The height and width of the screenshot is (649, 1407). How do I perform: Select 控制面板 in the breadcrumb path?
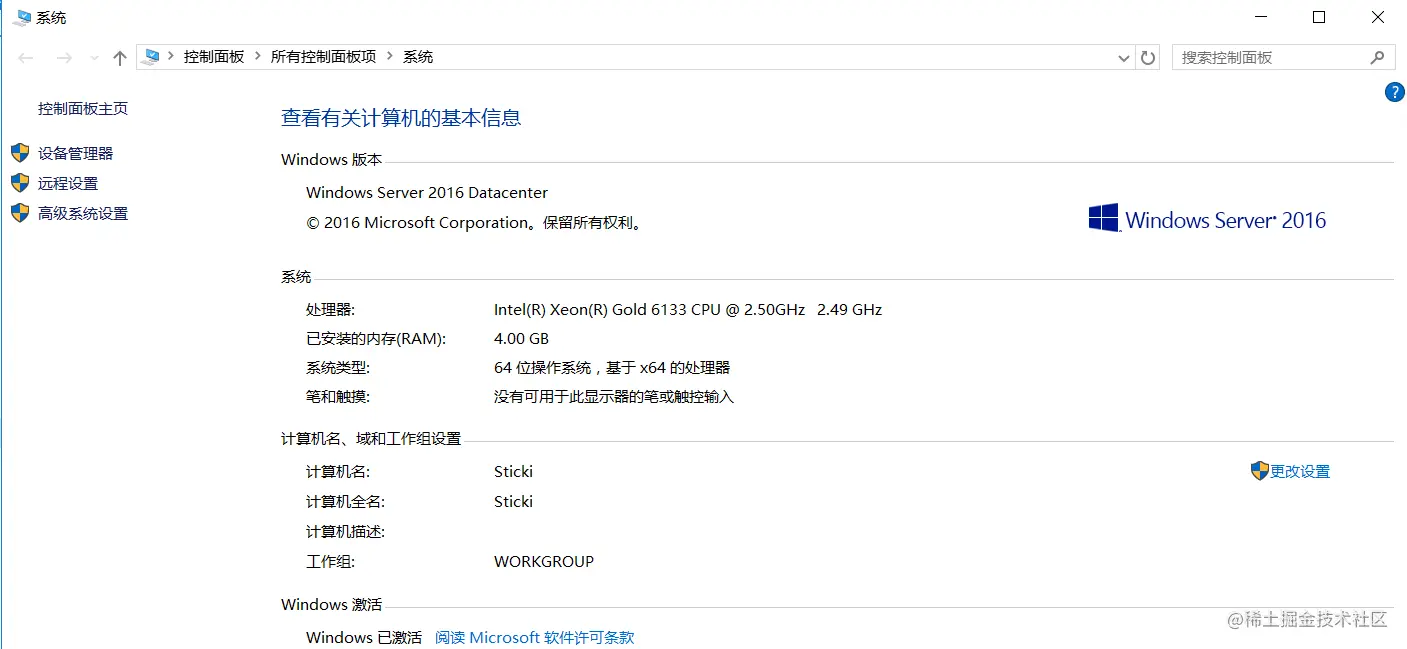pyautogui.click(x=214, y=56)
